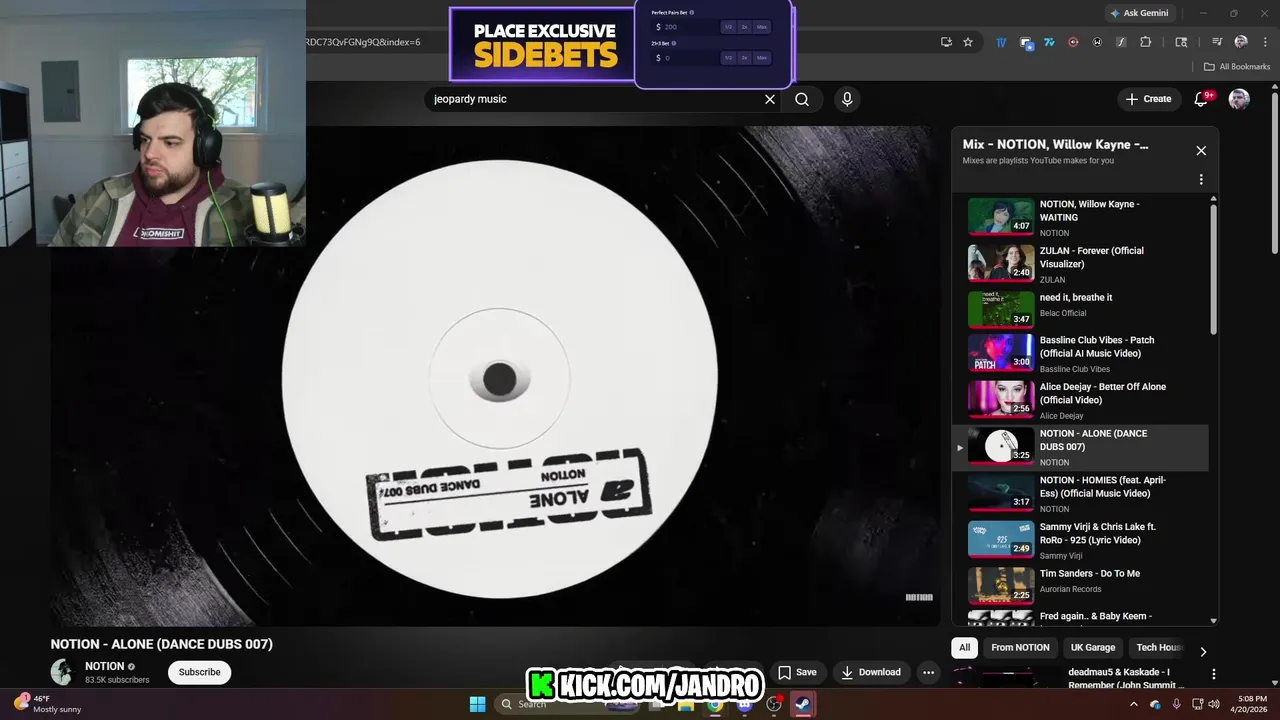Select the From NOTION chip
The width and height of the screenshot is (1280, 720).
[x=1020, y=647]
